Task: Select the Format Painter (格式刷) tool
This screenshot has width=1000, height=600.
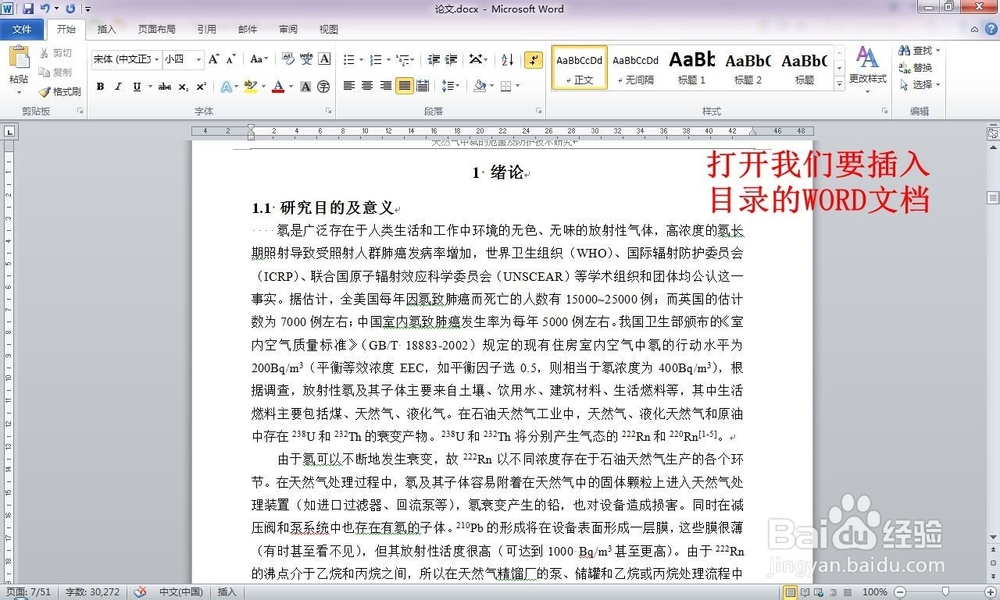Action: pos(60,92)
